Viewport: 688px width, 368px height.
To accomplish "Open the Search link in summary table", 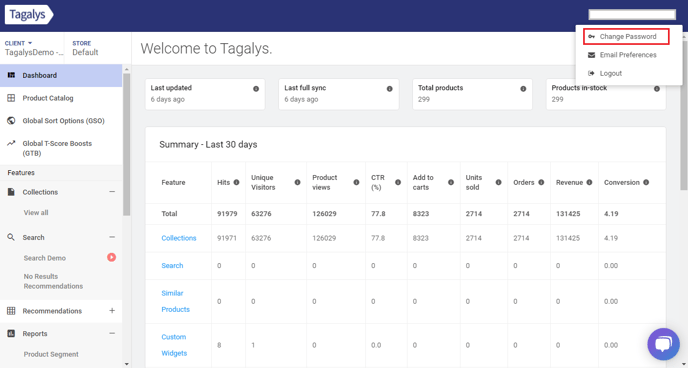I will coord(172,266).
